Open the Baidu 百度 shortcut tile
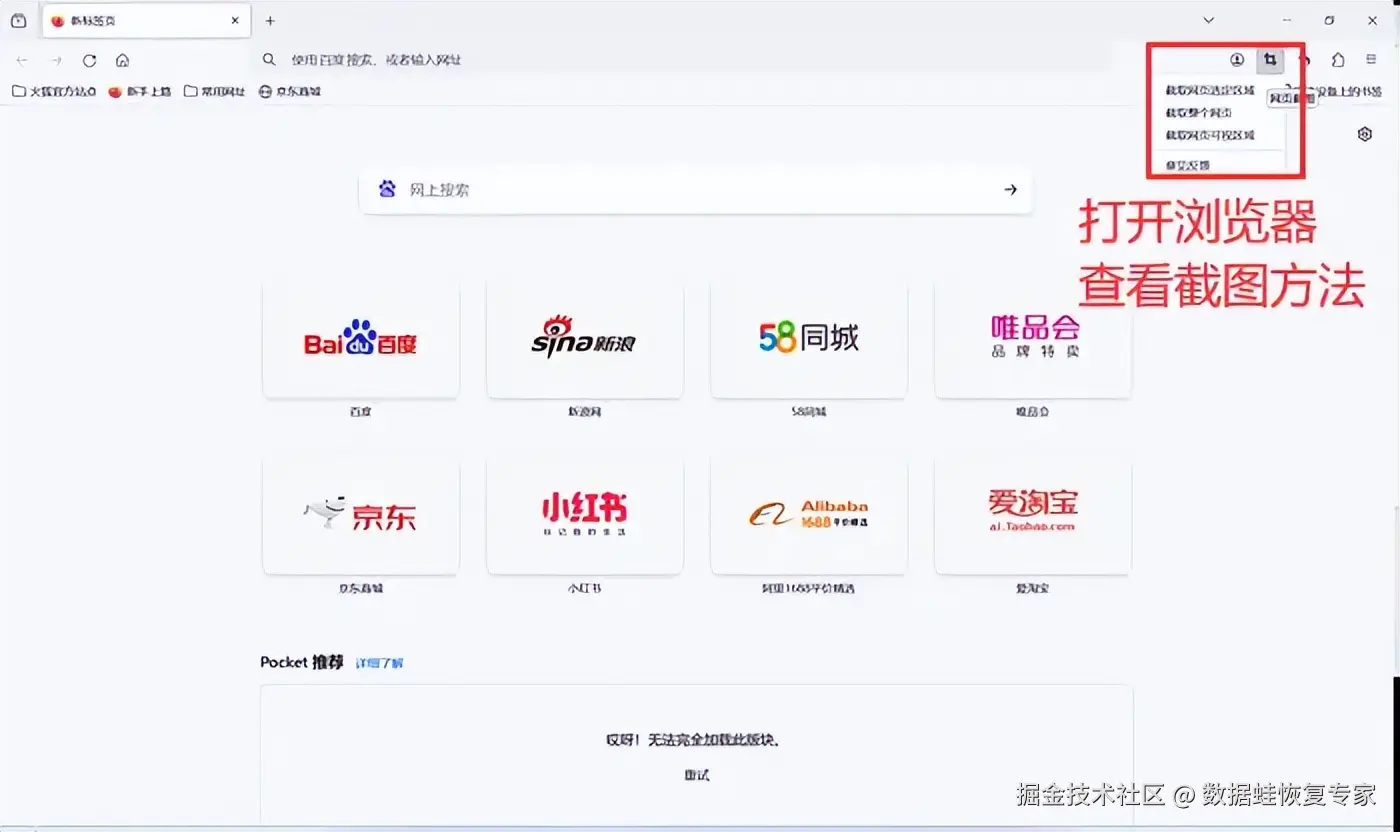Viewport: 1400px width, 832px height. [361, 340]
